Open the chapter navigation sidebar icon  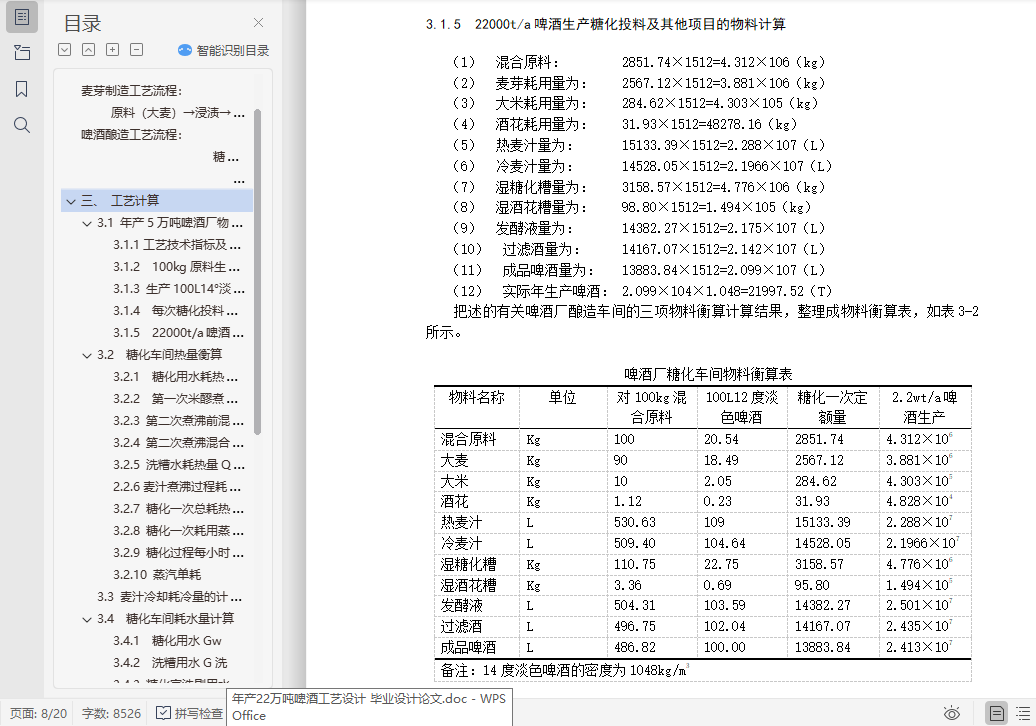(x=22, y=53)
